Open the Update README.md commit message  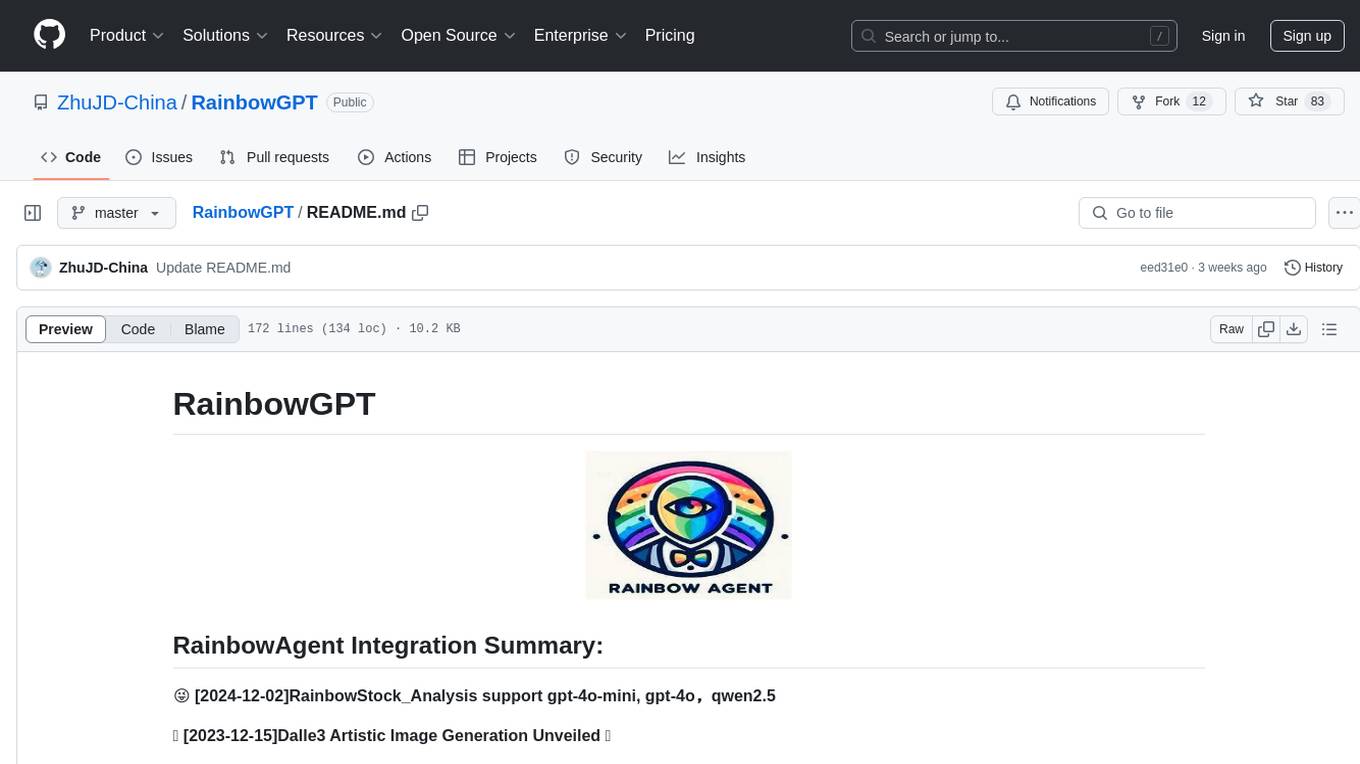coord(223,268)
